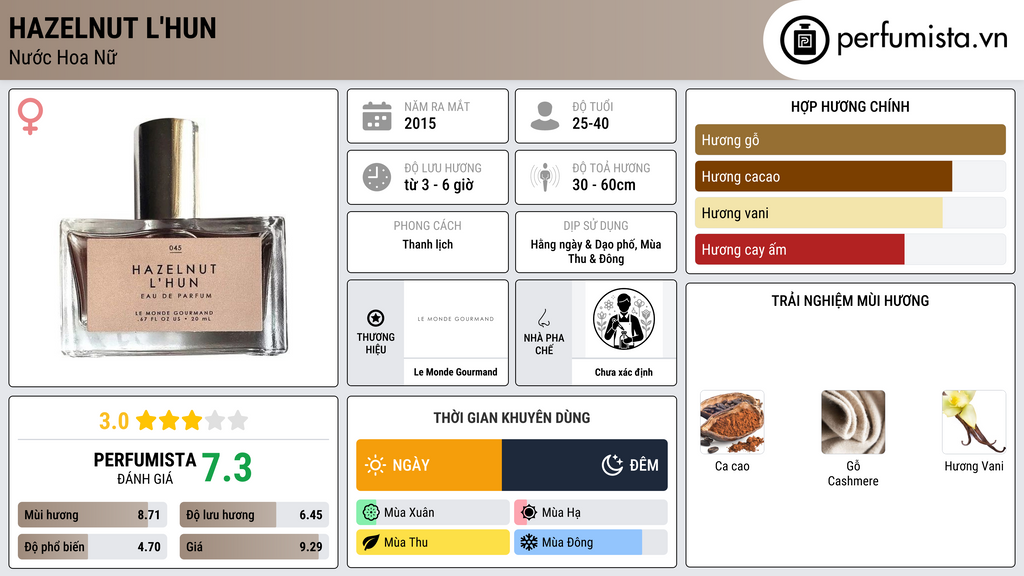Click the clock icon beside Độ lưu hương
1024x576 pixels.
[377, 177]
